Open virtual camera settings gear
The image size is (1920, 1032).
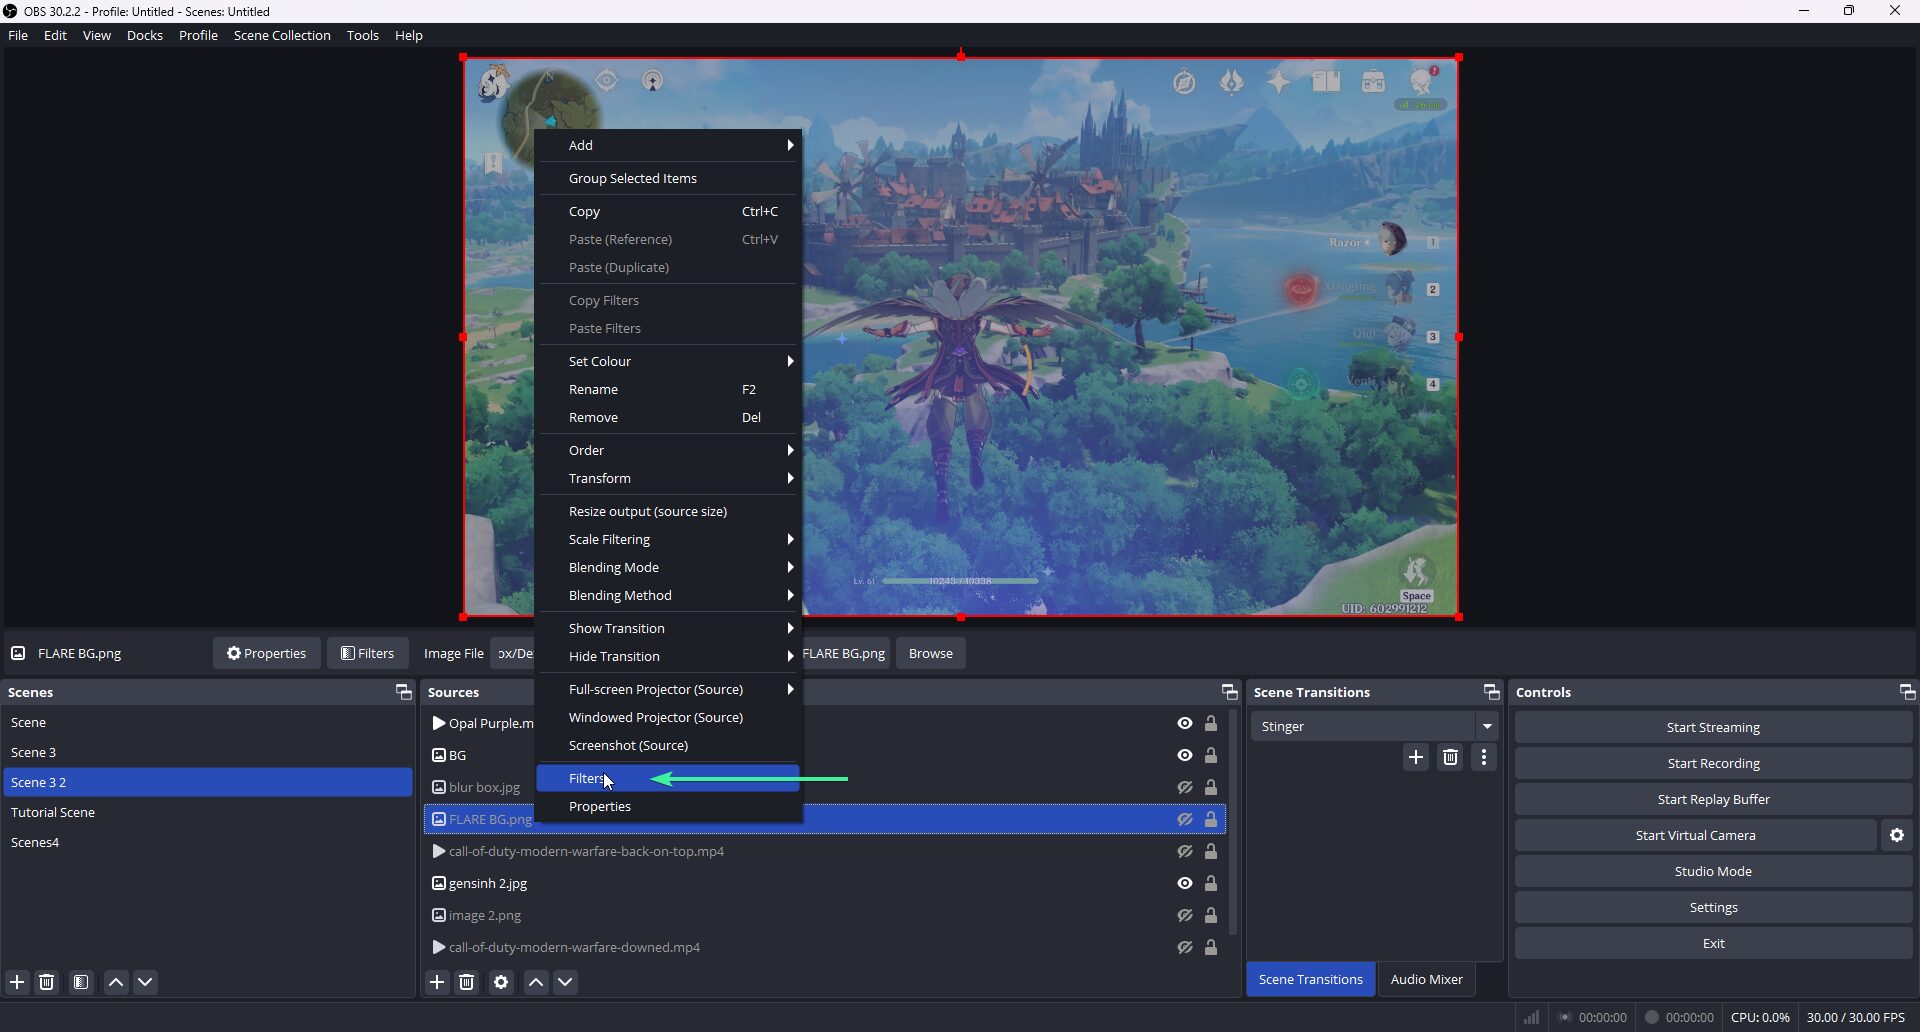[1897, 835]
